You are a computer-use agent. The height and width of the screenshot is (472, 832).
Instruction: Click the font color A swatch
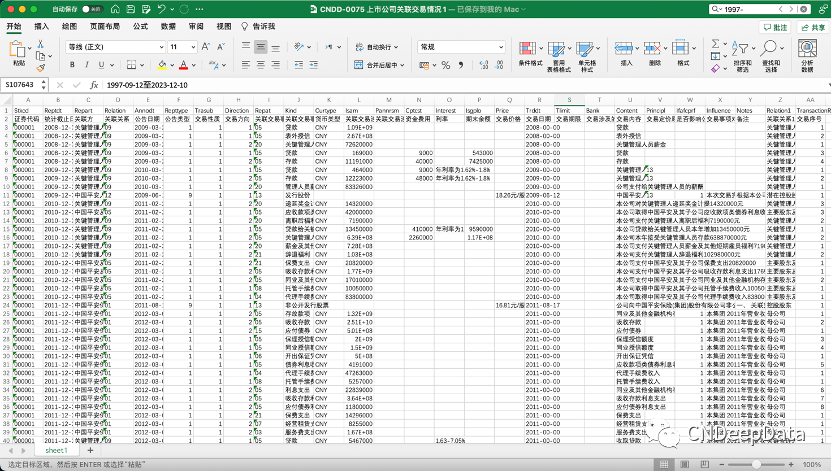183,65
